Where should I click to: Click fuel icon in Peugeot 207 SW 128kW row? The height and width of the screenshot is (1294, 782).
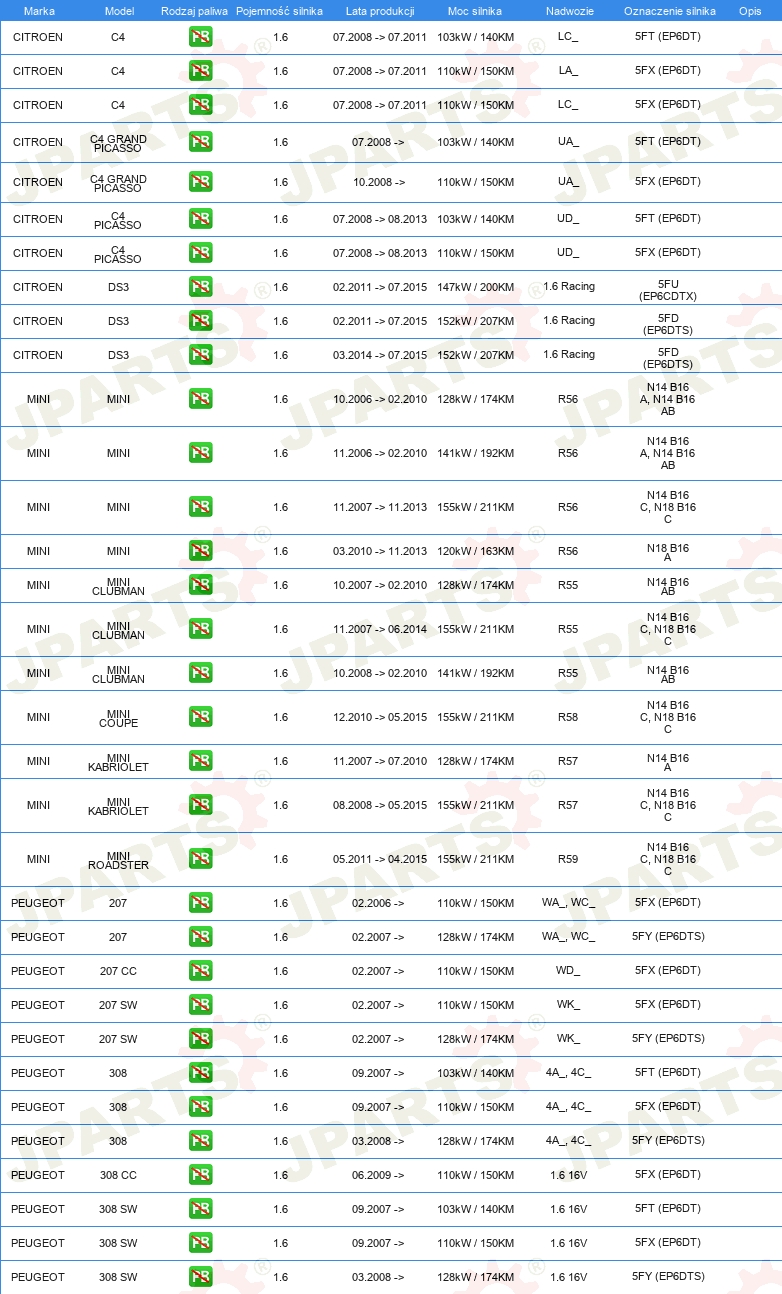(200, 1038)
